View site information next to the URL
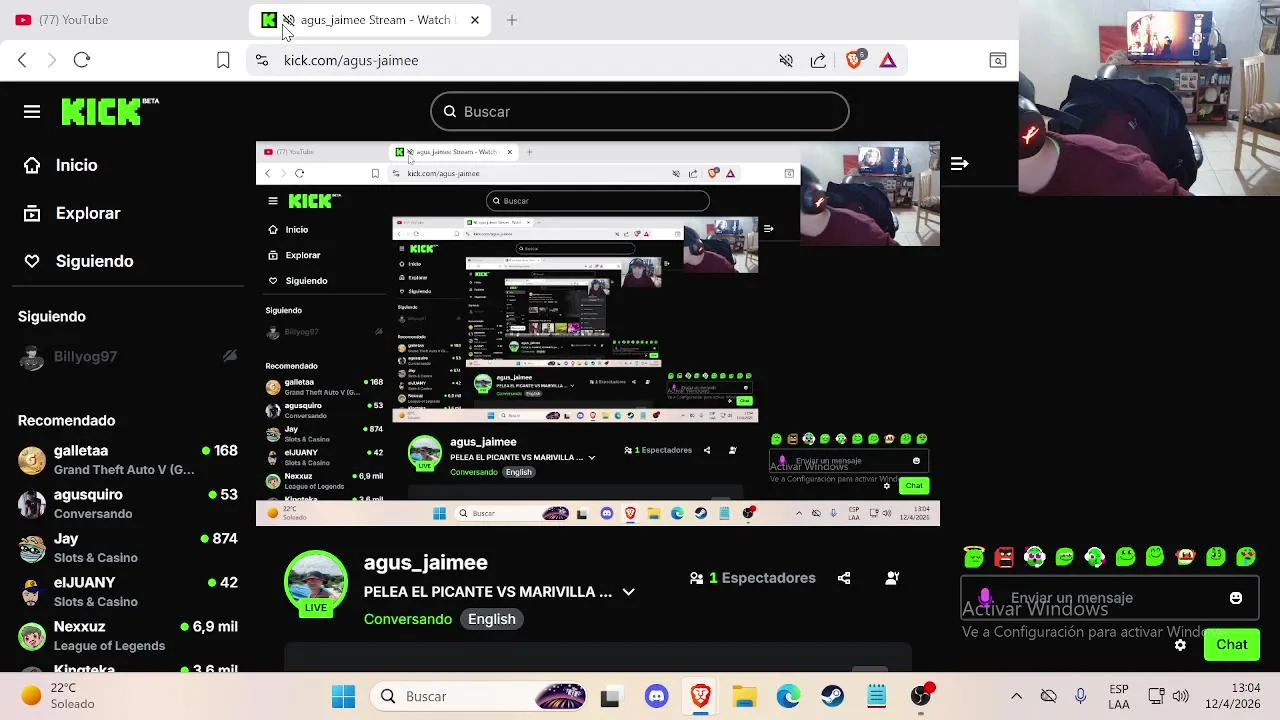1280x720 pixels. pyautogui.click(x=262, y=60)
